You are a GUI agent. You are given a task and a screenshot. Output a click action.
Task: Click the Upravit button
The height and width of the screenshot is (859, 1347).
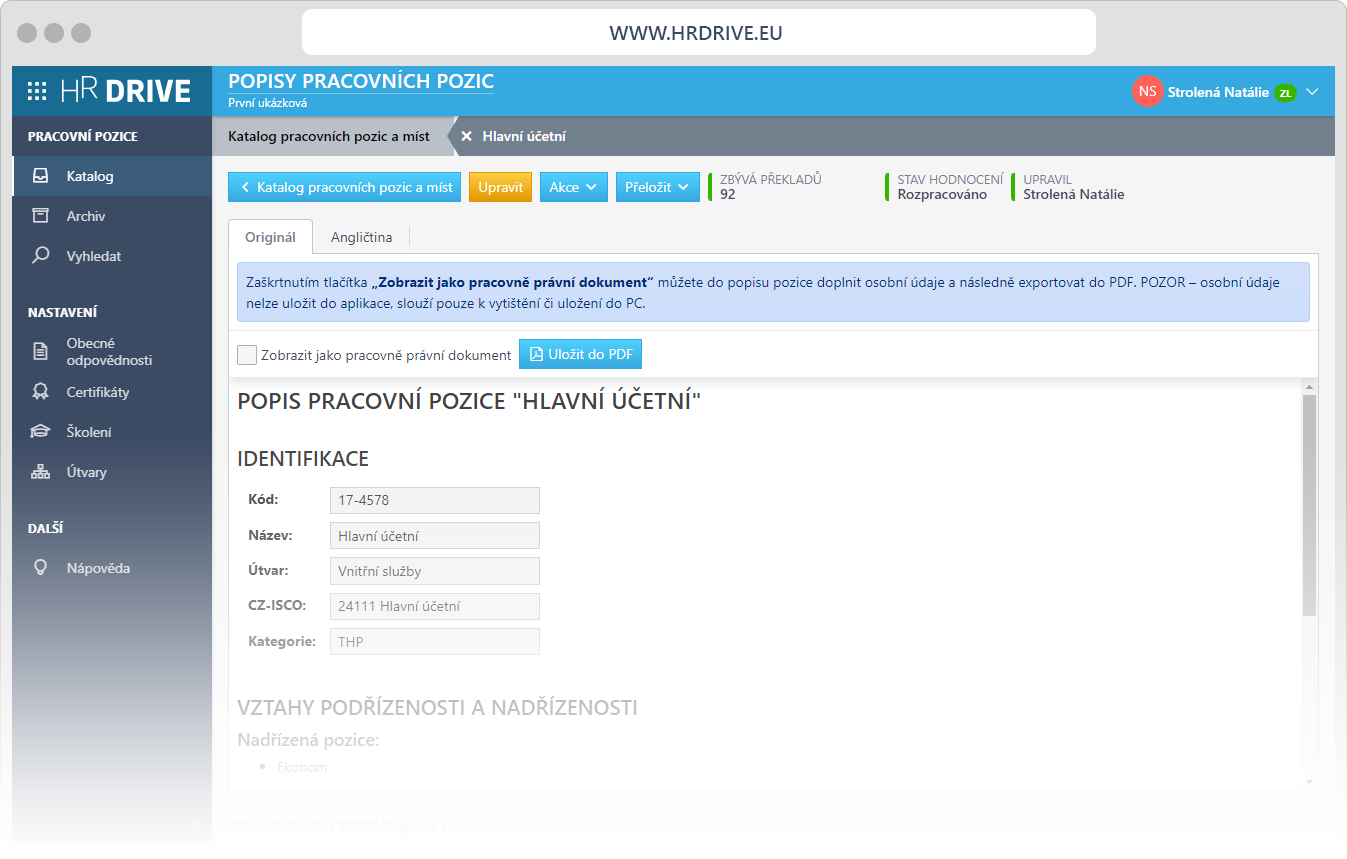pos(500,186)
